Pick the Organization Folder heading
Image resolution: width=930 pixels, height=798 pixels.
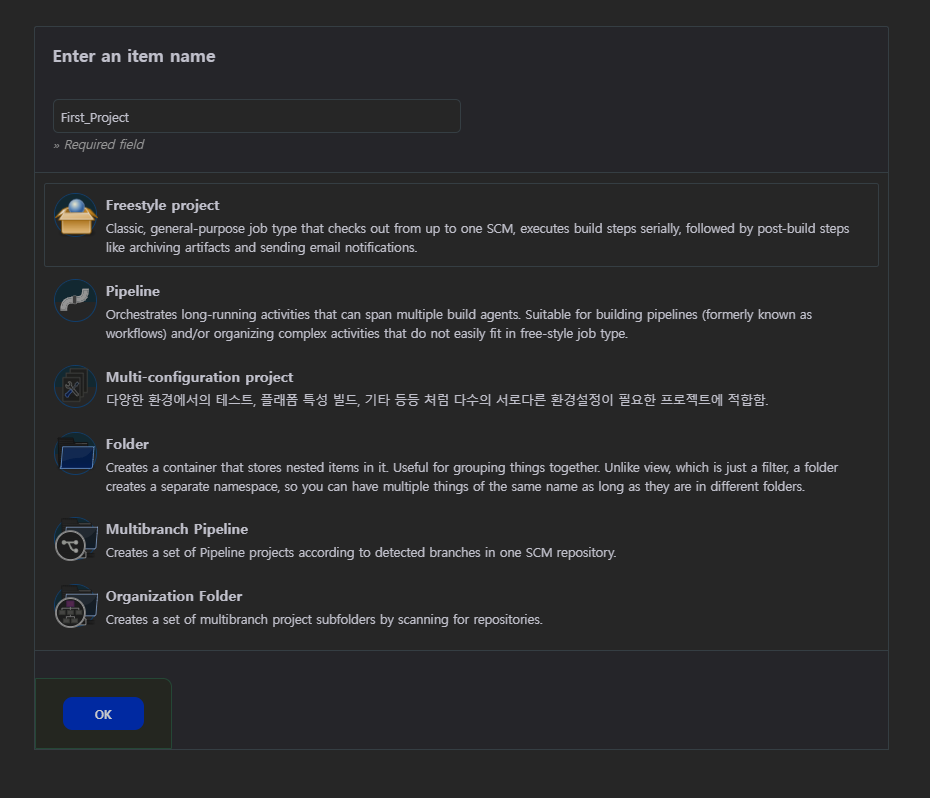click(174, 596)
